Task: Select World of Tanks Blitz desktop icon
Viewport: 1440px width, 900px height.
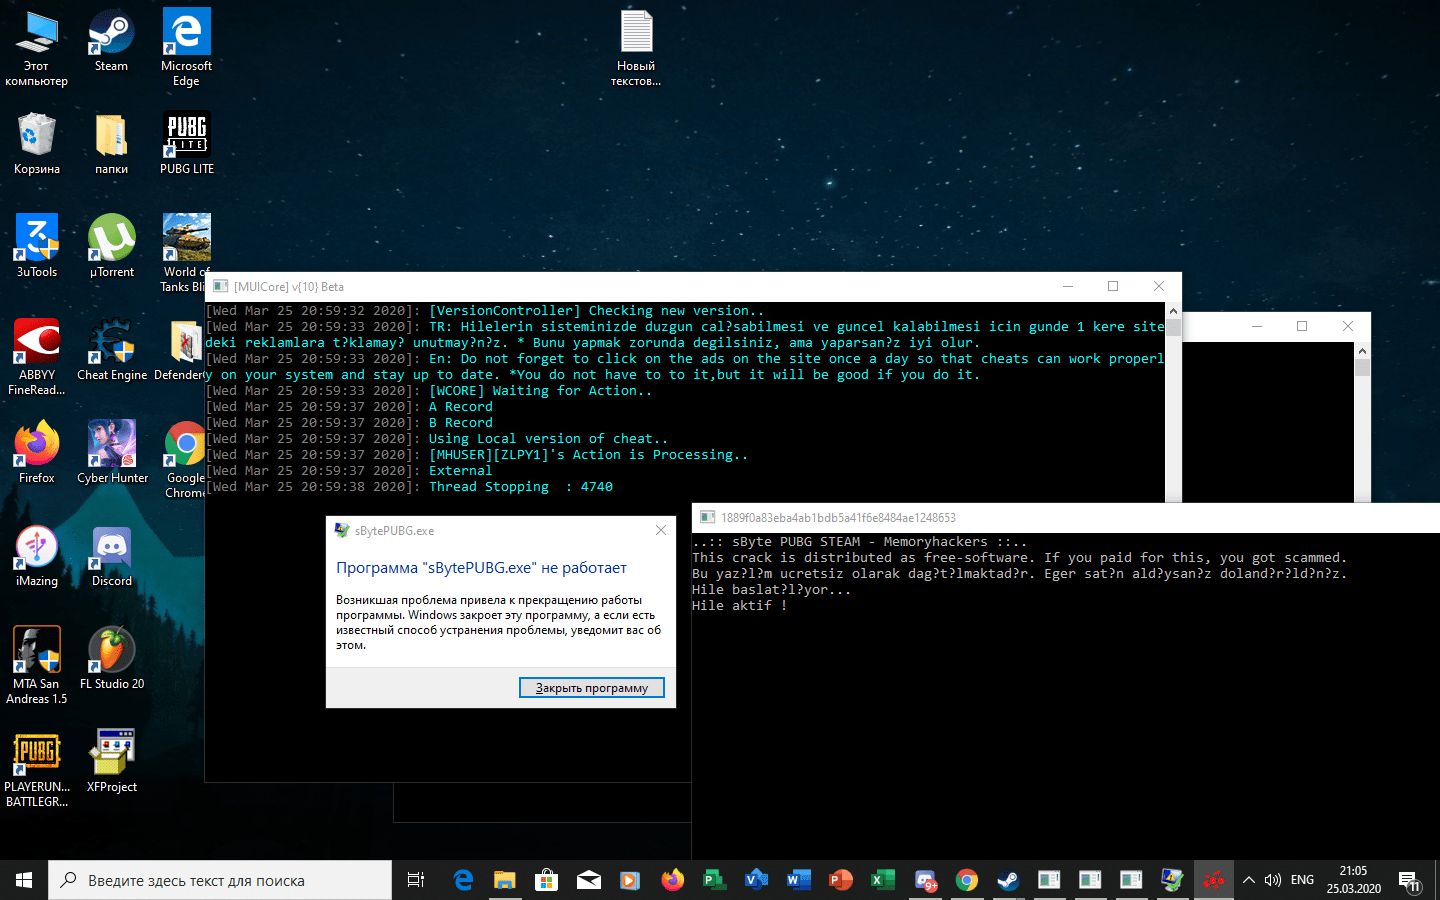Action: coord(186,253)
